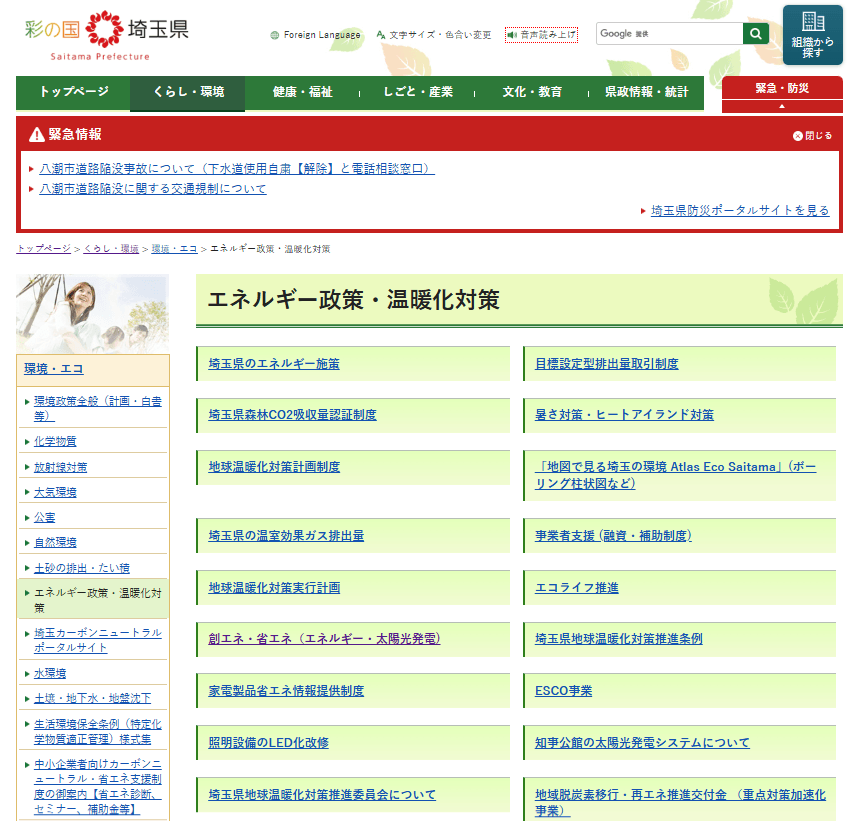The width and height of the screenshot is (856, 821).
Task: Open 埼玉県防災ポータルサイトを見る link
Action: tap(740, 211)
